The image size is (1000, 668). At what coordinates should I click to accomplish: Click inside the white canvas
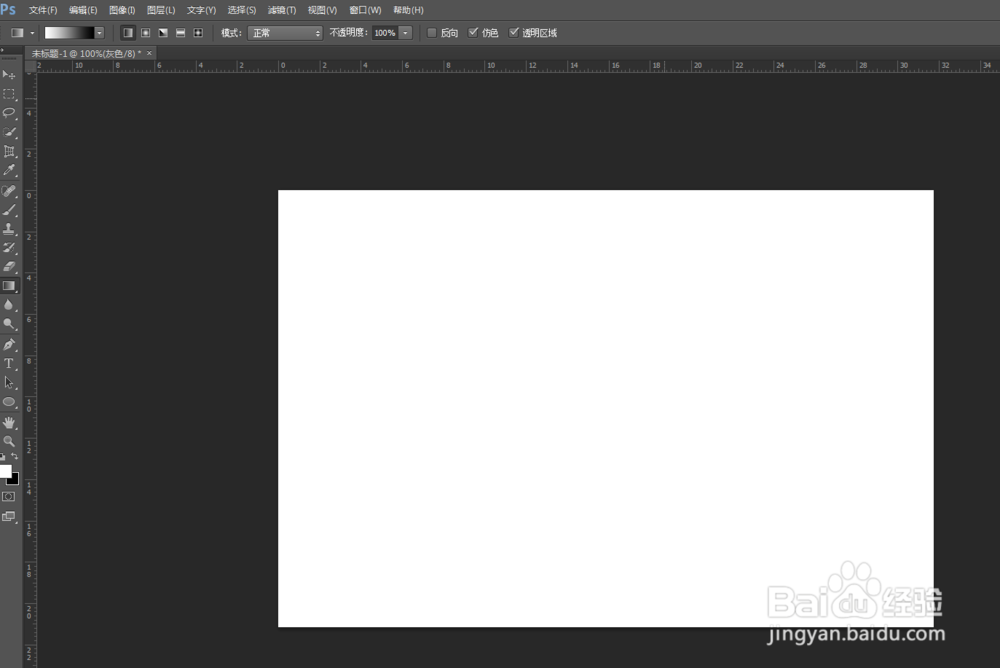point(606,408)
